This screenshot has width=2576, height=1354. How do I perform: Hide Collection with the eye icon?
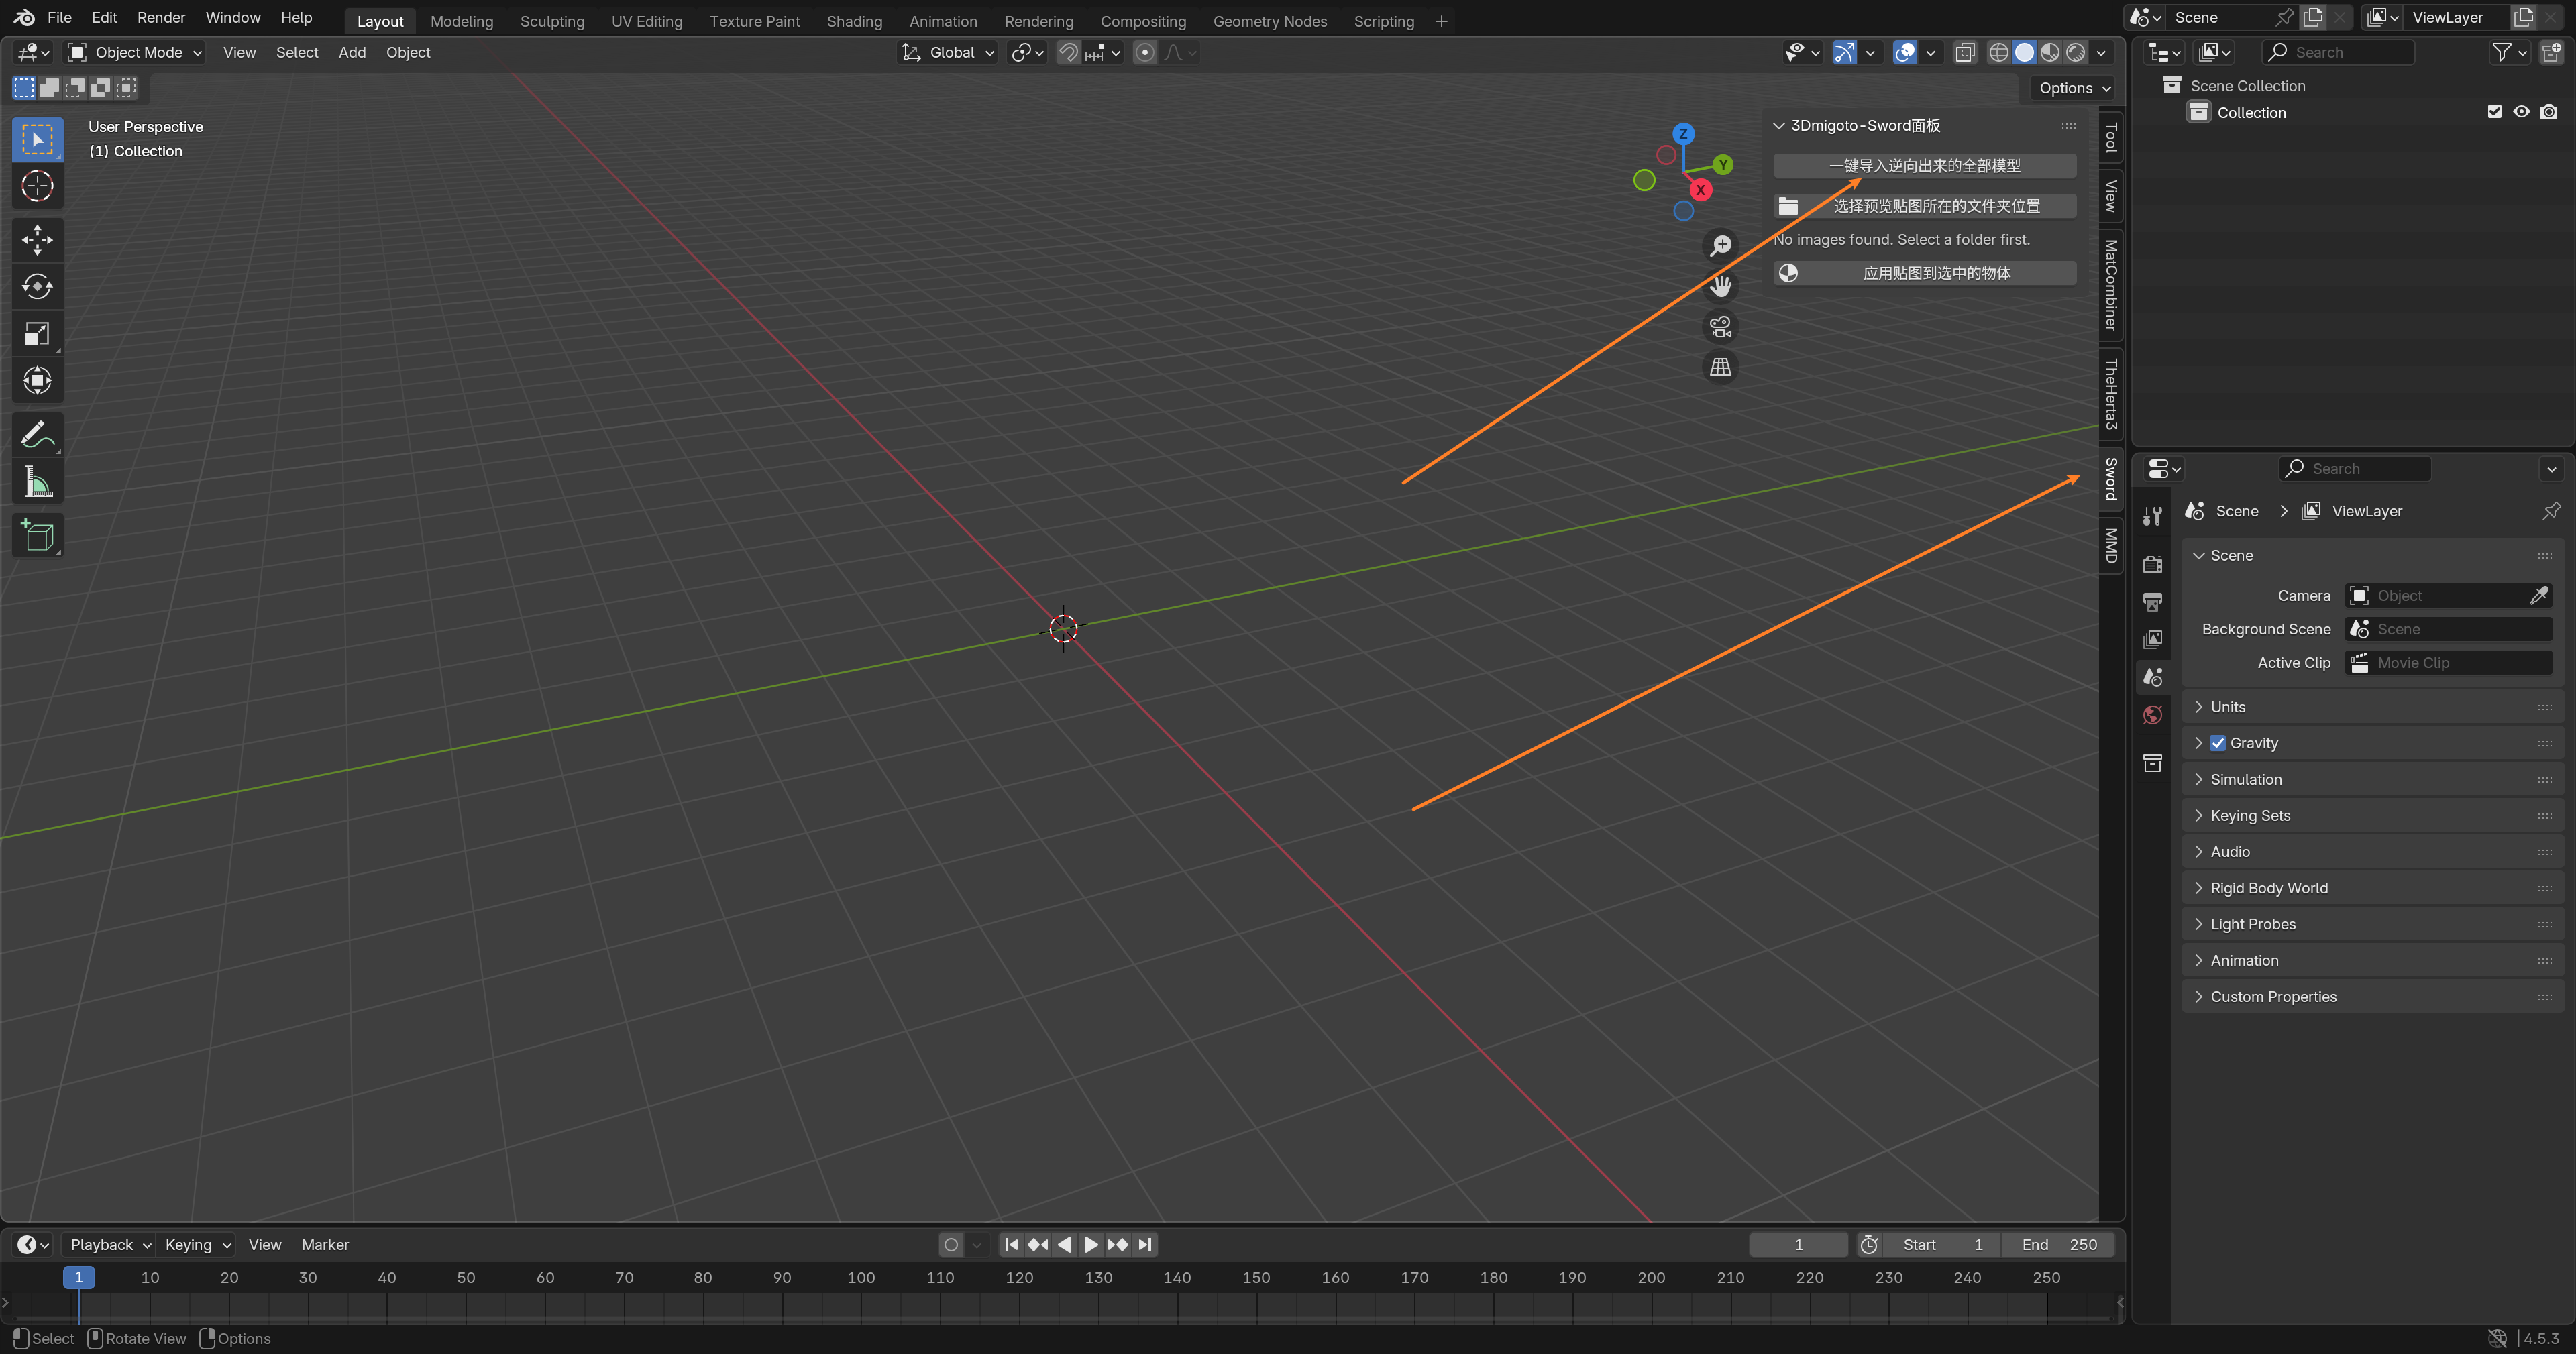coord(2521,112)
